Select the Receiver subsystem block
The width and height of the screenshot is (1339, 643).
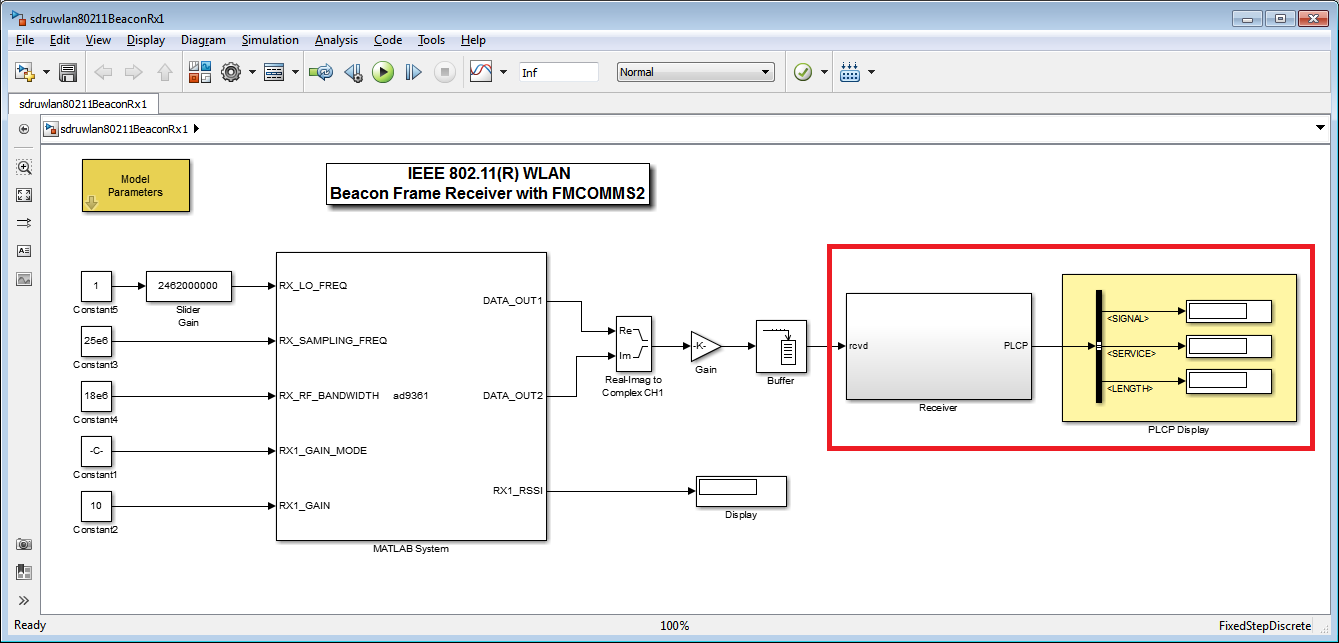(x=938, y=347)
